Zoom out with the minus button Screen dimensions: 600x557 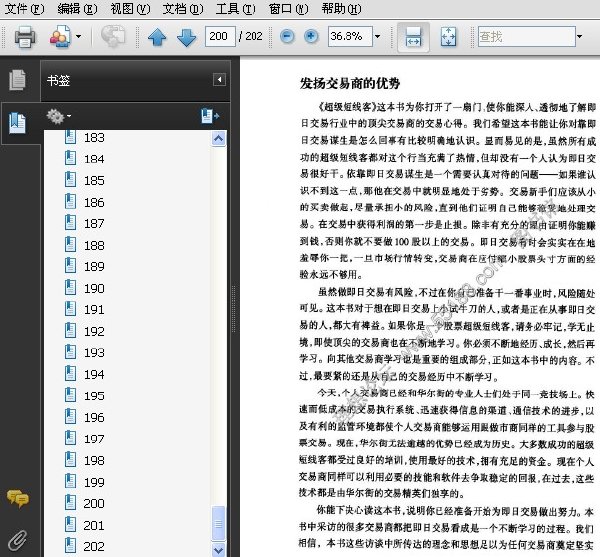coord(287,37)
